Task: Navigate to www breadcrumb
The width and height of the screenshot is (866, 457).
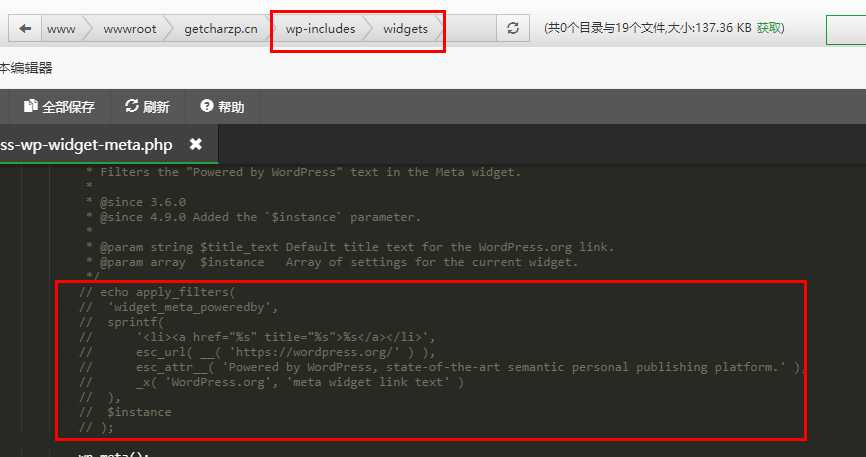Action: [x=61, y=29]
